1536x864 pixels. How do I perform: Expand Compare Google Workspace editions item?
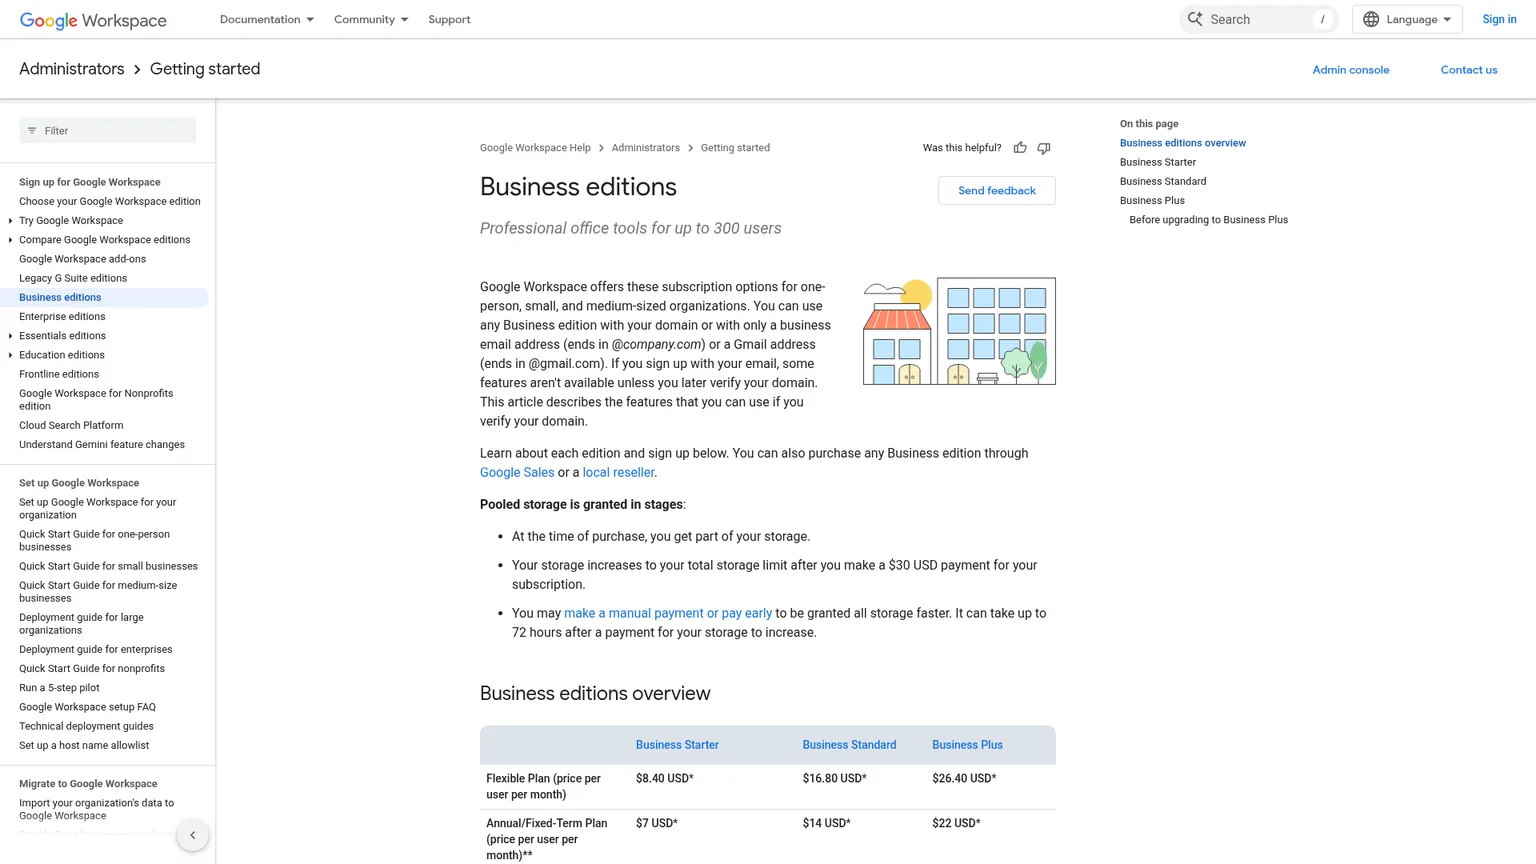point(11,240)
